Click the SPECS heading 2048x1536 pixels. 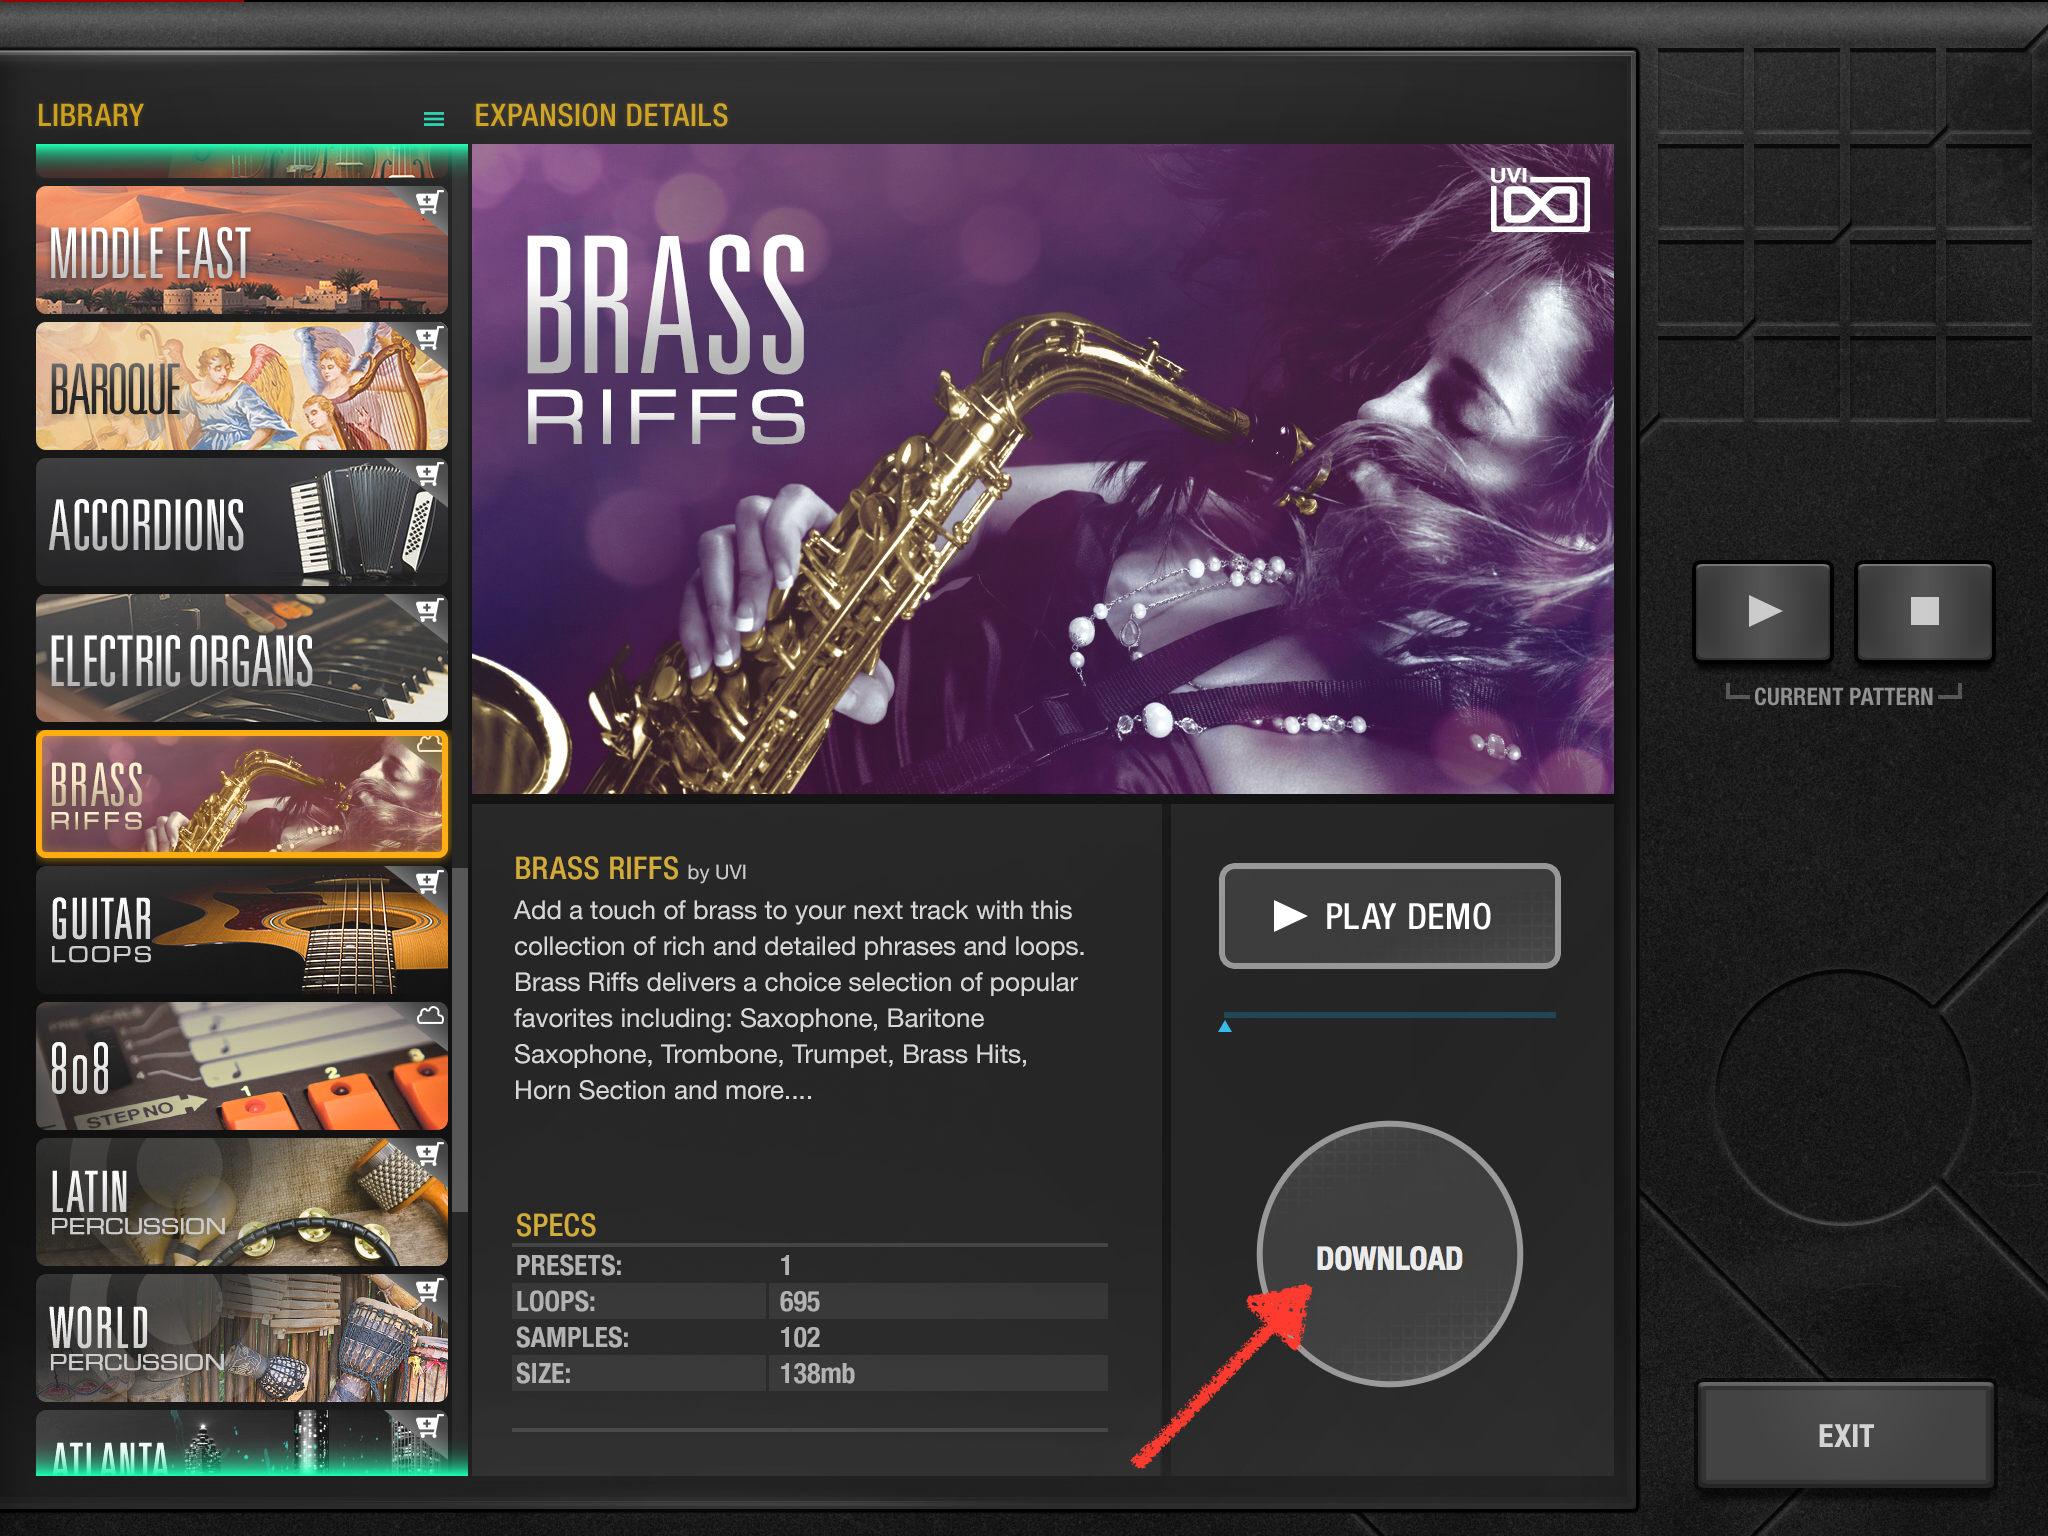pyautogui.click(x=556, y=1225)
